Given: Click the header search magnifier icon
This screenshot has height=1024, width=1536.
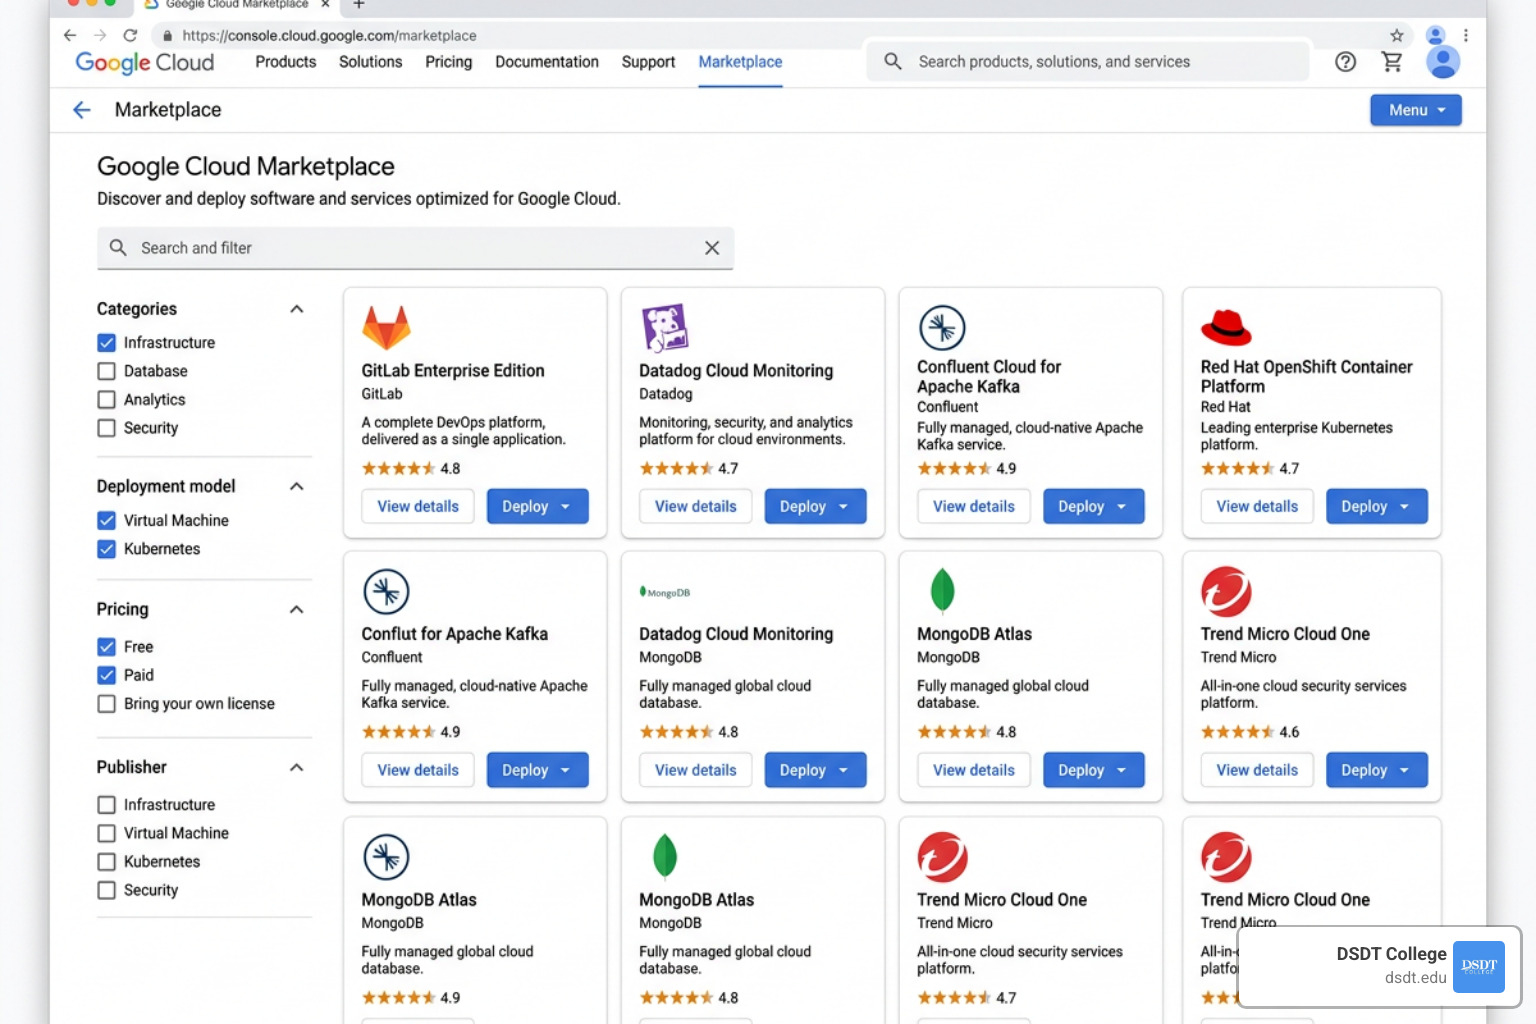Looking at the screenshot, I should [x=893, y=62].
